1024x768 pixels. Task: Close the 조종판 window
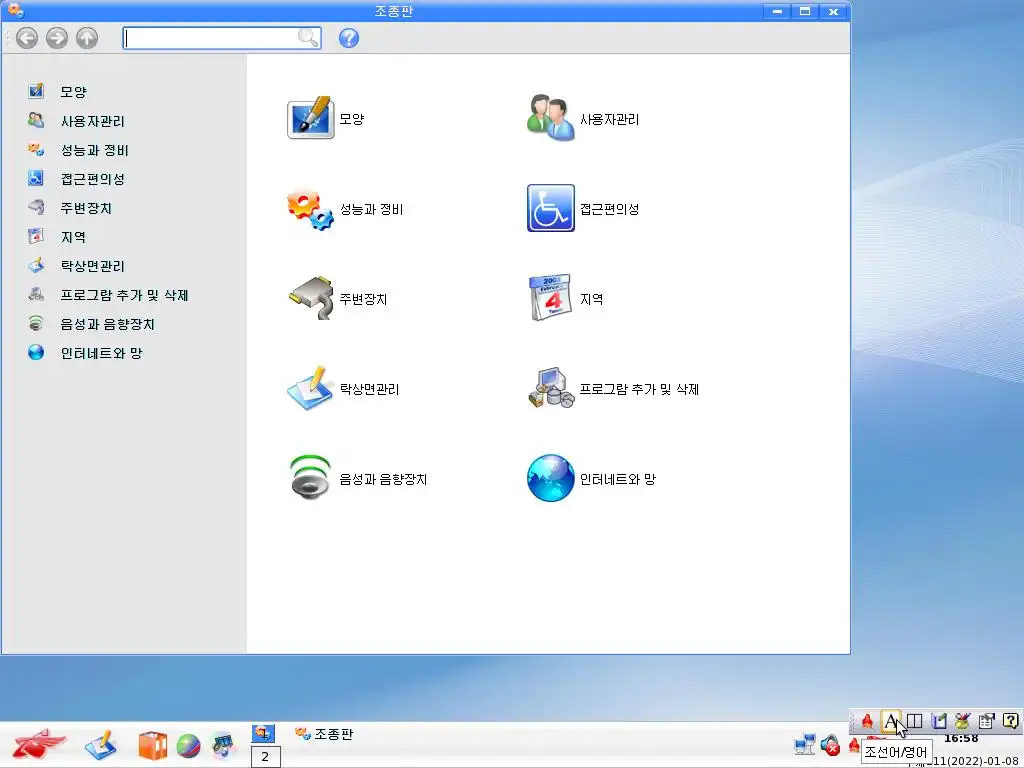[x=833, y=11]
